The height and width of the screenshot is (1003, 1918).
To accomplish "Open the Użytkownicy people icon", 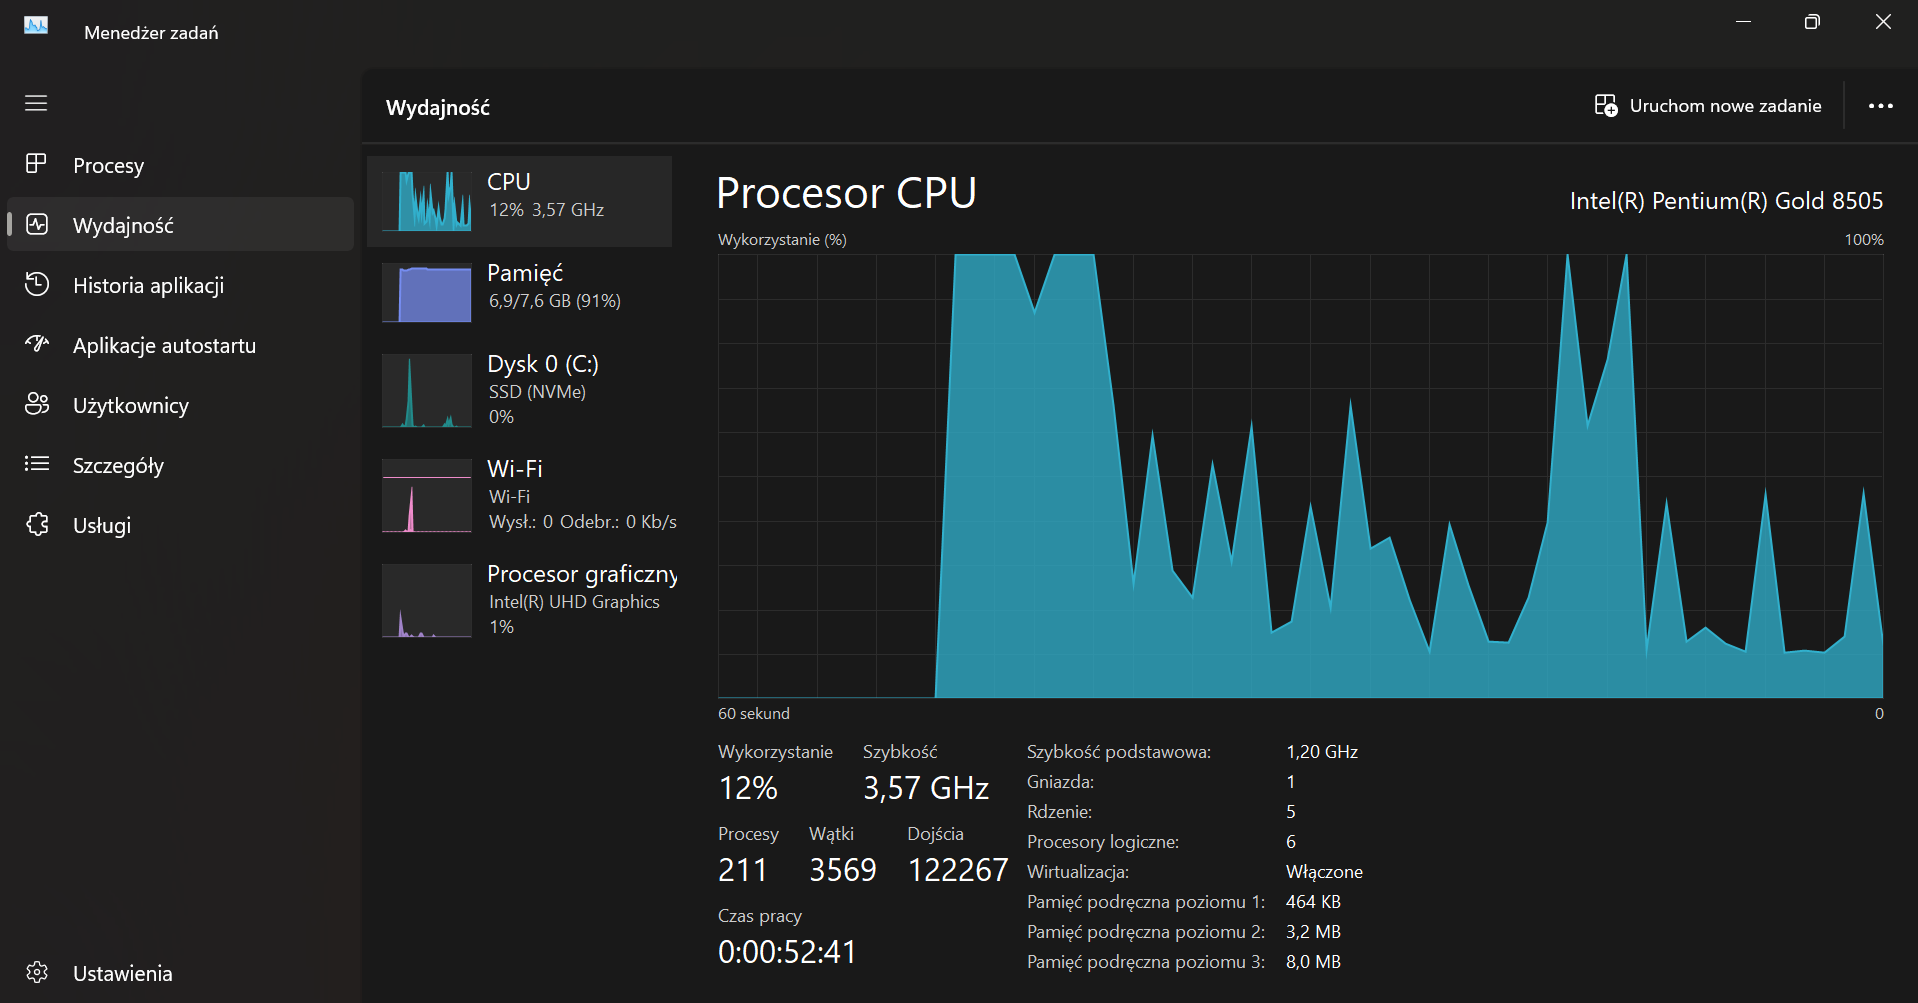I will (37, 404).
